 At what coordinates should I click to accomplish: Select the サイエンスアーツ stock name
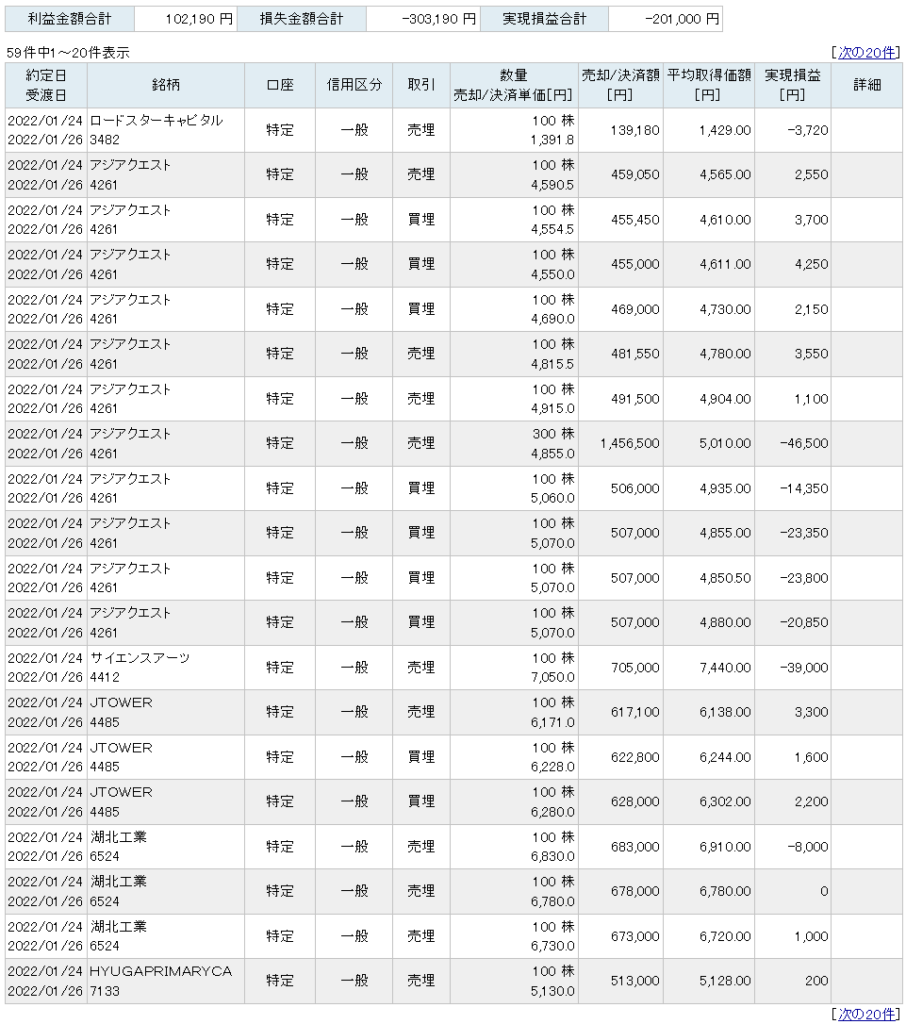140,658
